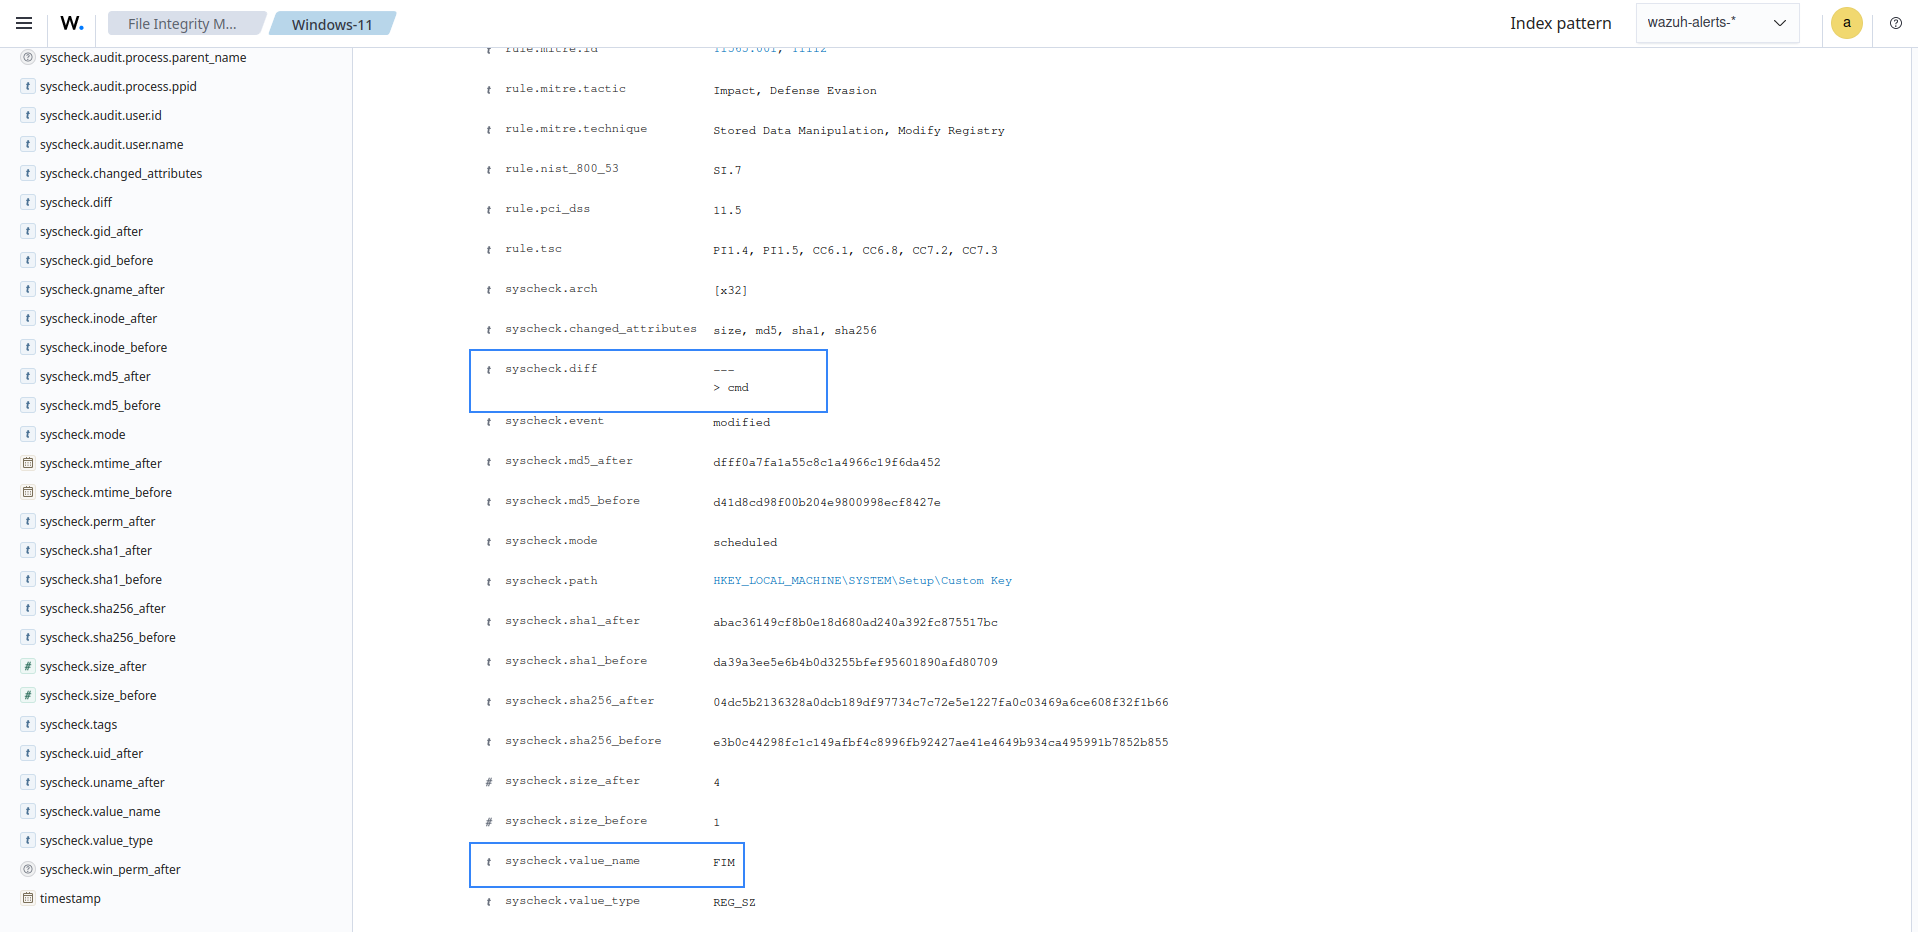The height and width of the screenshot is (932, 1918).
Task: Open the wazuh-alerts-* index pattern dropdown
Action: 1716,23
